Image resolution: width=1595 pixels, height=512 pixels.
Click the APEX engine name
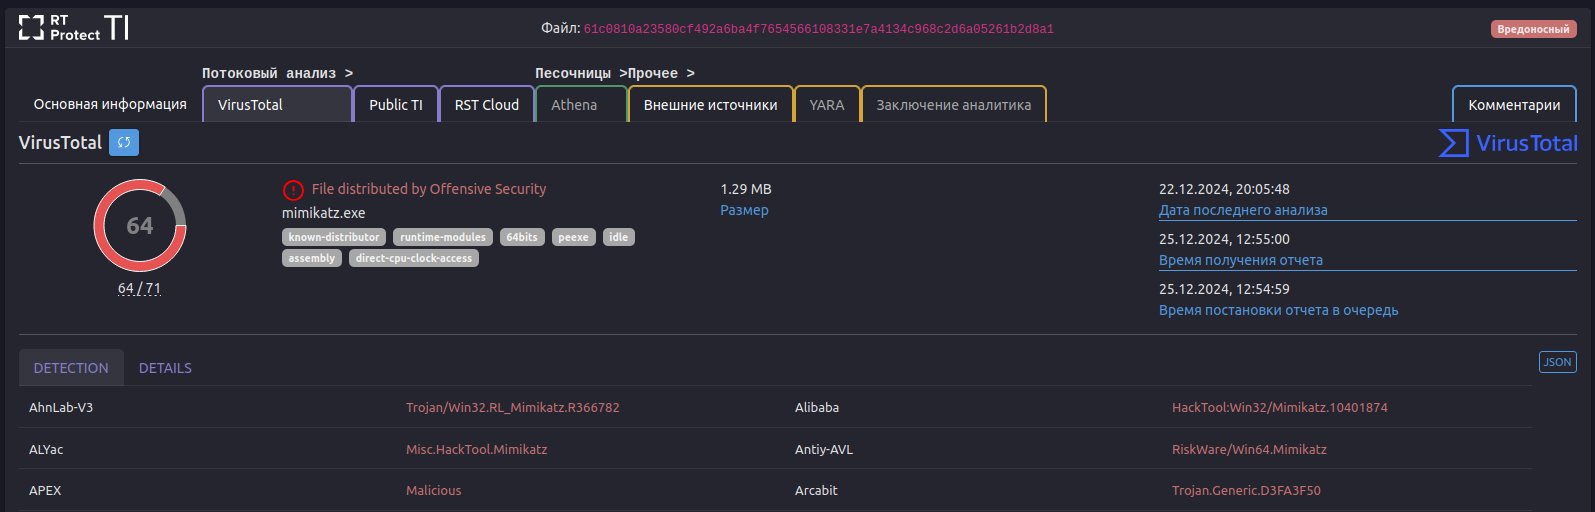click(45, 491)
